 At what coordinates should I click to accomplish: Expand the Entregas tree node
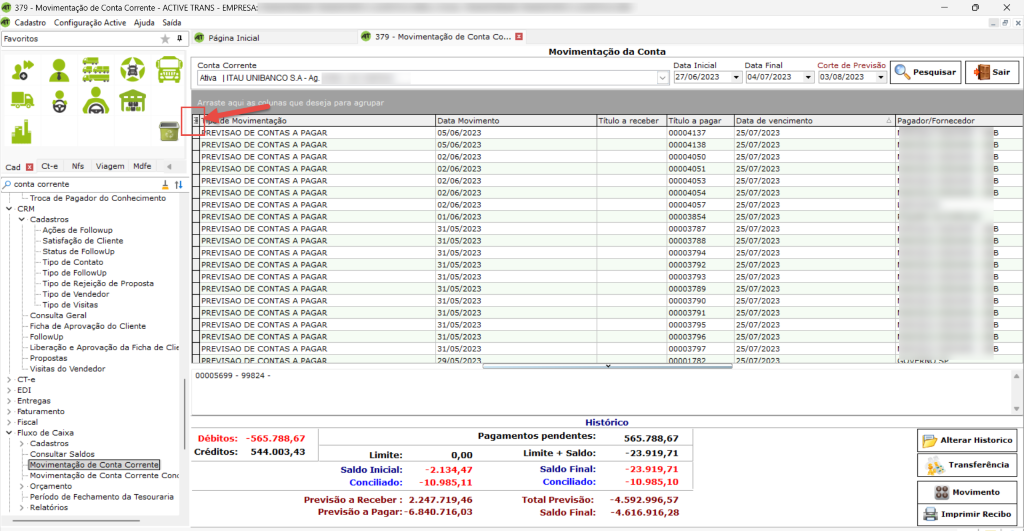click(9, 401)
